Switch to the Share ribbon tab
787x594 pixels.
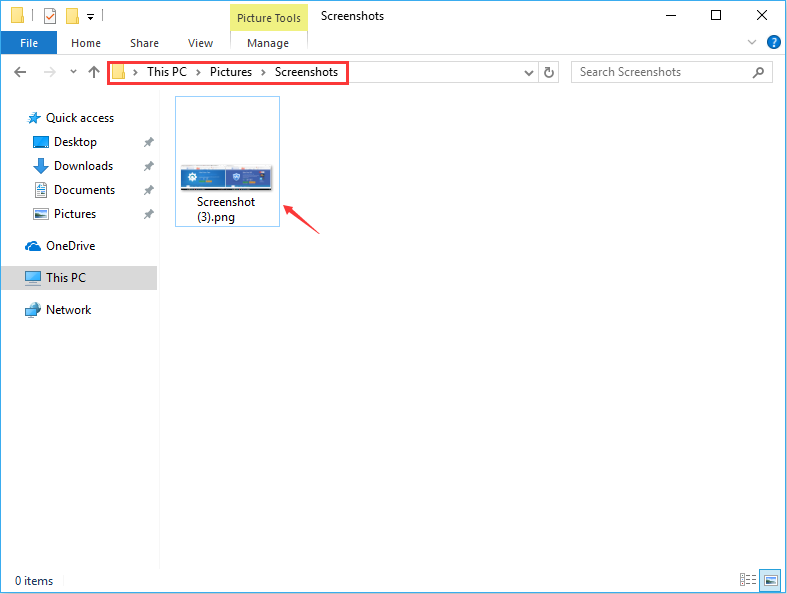(x=144, y=43)
